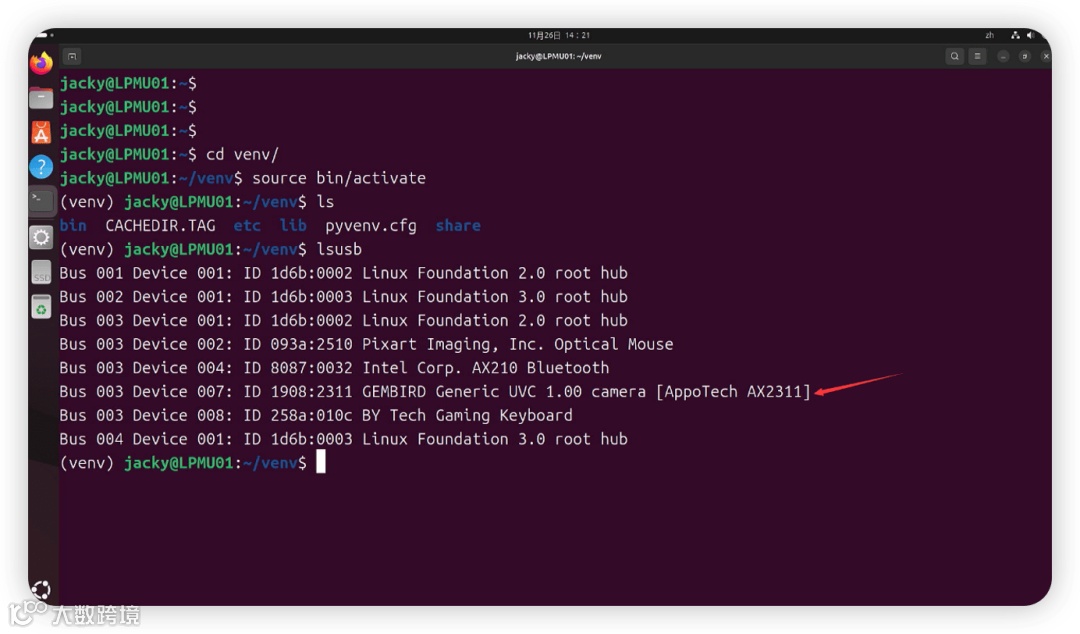Open terminal search magnifier icon
This screenshot has width=1080, height=634.
[954, 57]
